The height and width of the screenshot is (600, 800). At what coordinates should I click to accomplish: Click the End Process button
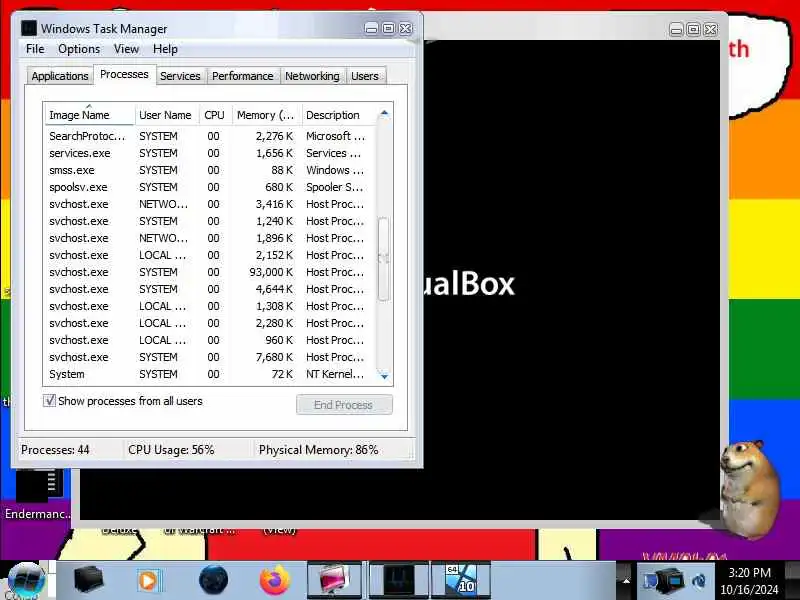point(344,405)
